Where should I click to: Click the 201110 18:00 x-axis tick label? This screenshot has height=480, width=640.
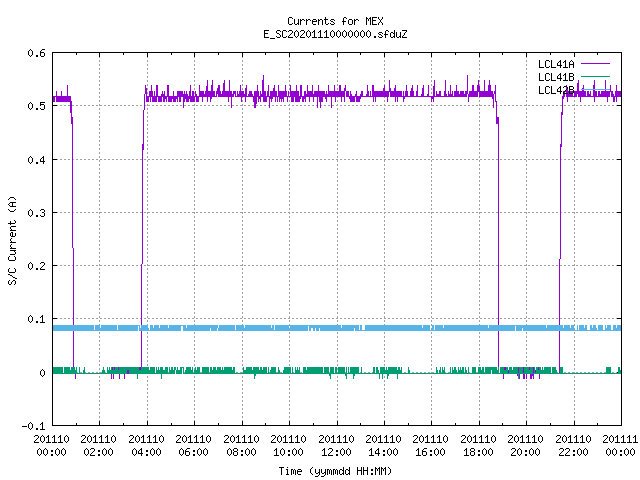click(x=478, y=446)
